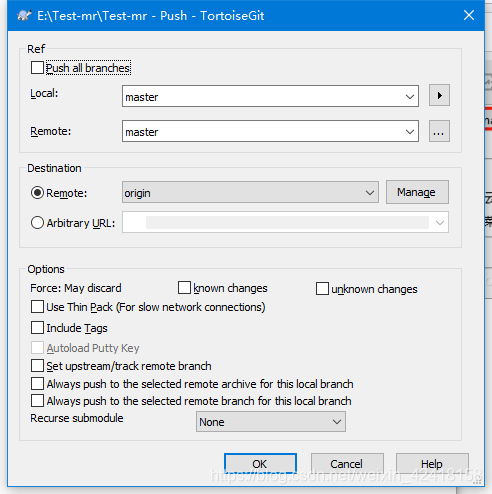The width and height of the screenshot is (492, 494).
Task: Tick the known changes force checkbox
Action: [184, 288]
